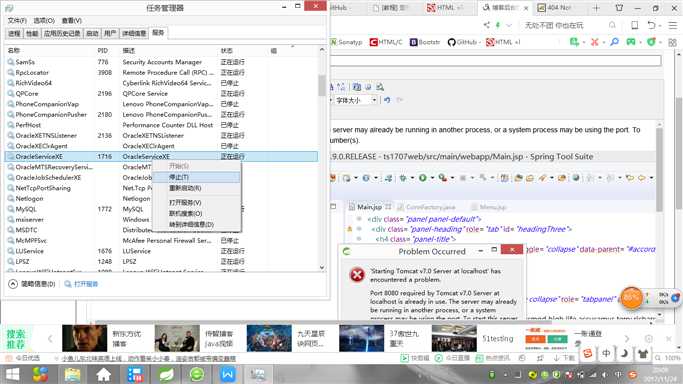Select the McMPFSvc service row
This screenshot has height=384, width=683.
(161, 241)
